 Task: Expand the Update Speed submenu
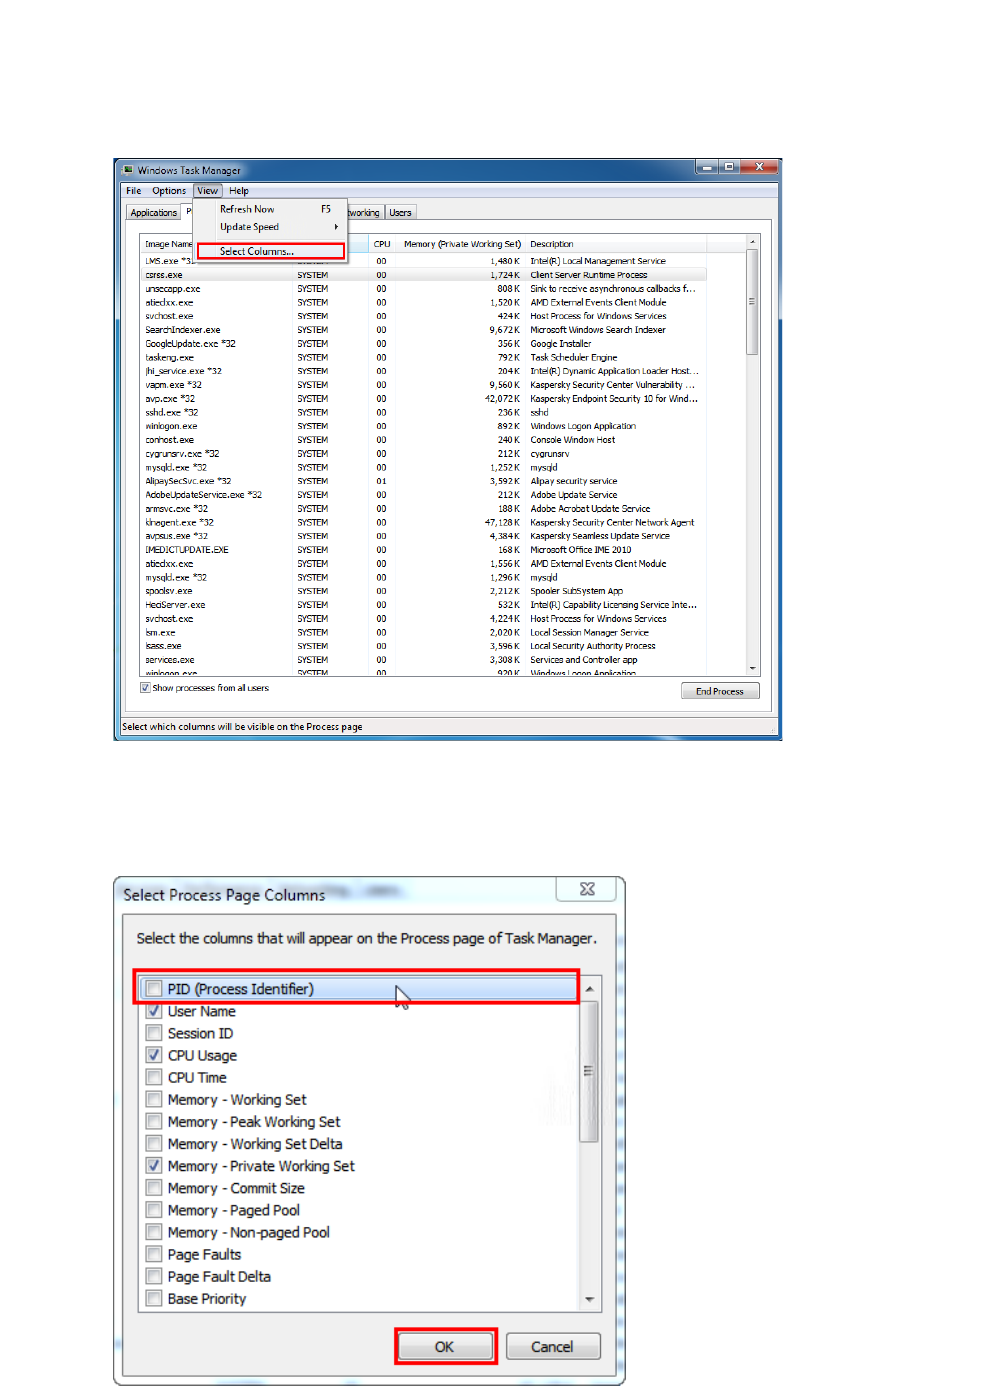tap(270, 227)
